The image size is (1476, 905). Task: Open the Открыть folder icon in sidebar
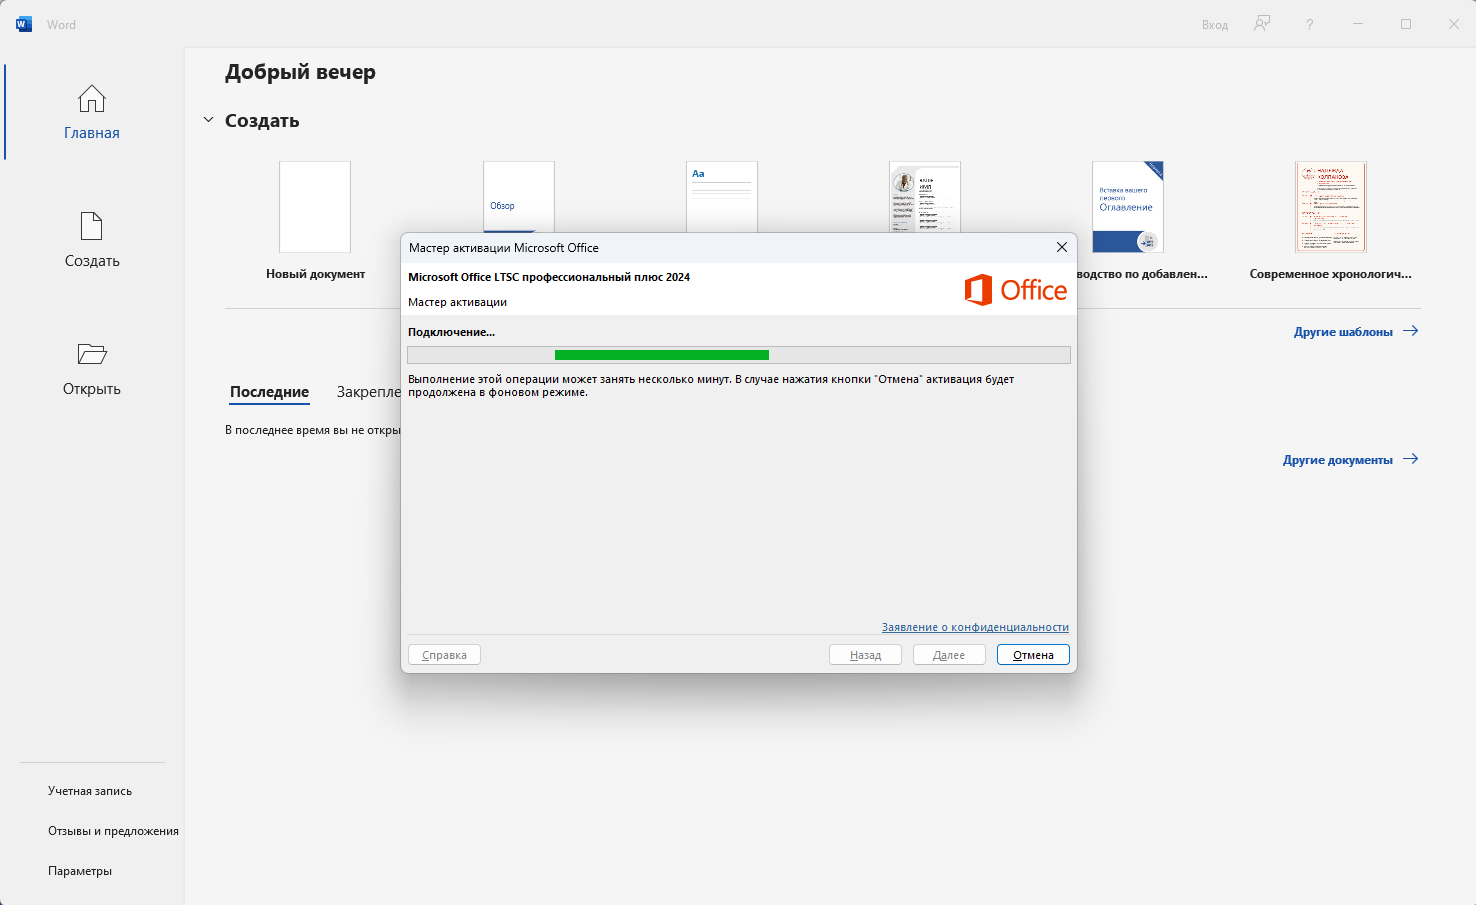coord(92,354)
